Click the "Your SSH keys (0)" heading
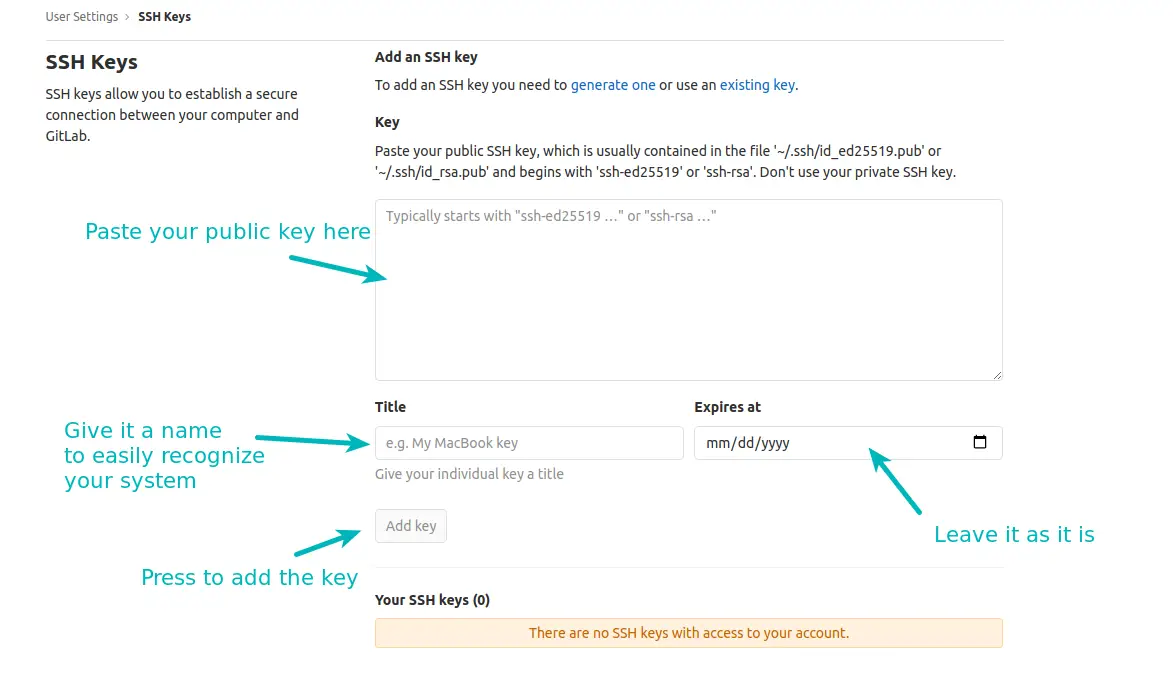This screenshot has width=1173, height=698. coord(432,600)
